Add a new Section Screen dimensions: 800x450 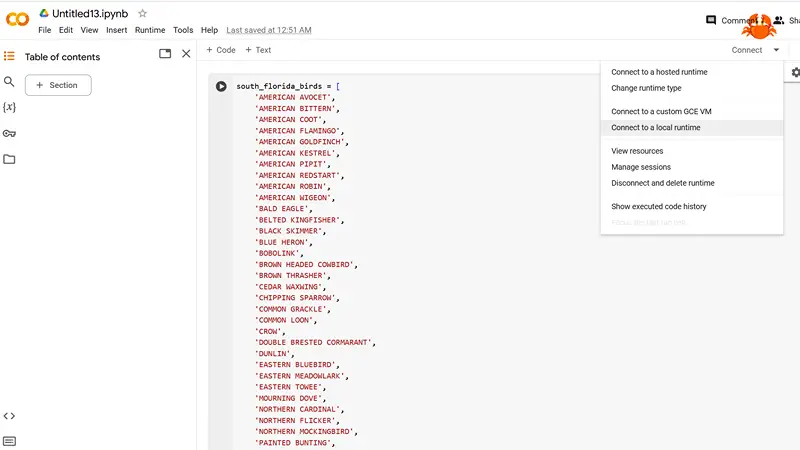tap(58, 85)
